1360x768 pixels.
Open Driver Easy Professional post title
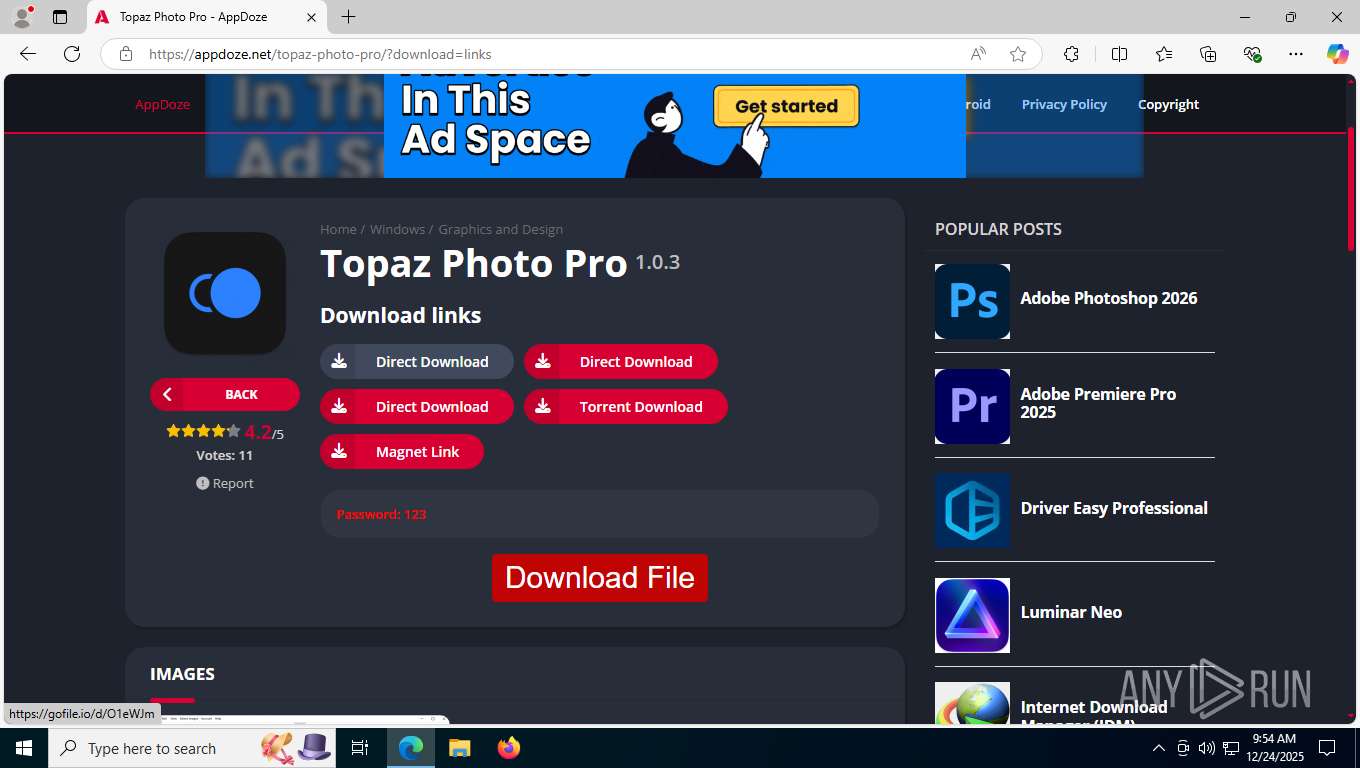[1114, 508]
